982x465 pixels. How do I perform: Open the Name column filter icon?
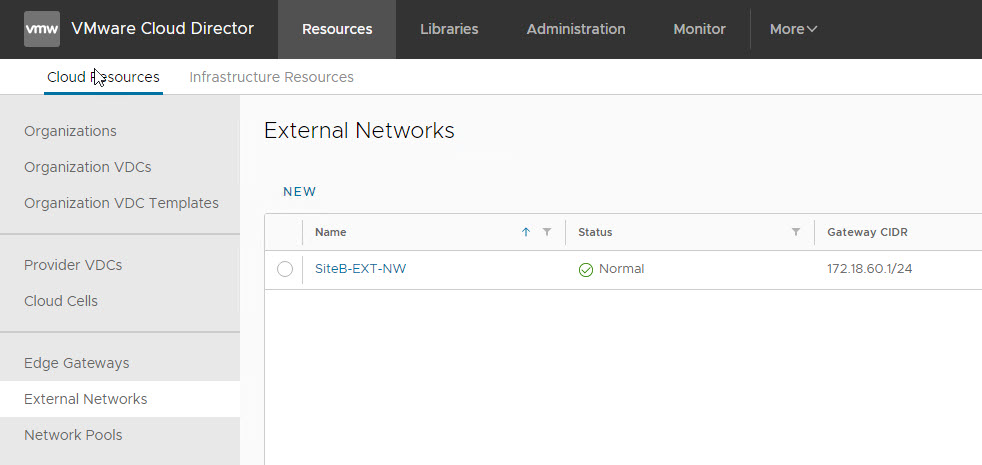pyautogui.click(x=547, y=232)
